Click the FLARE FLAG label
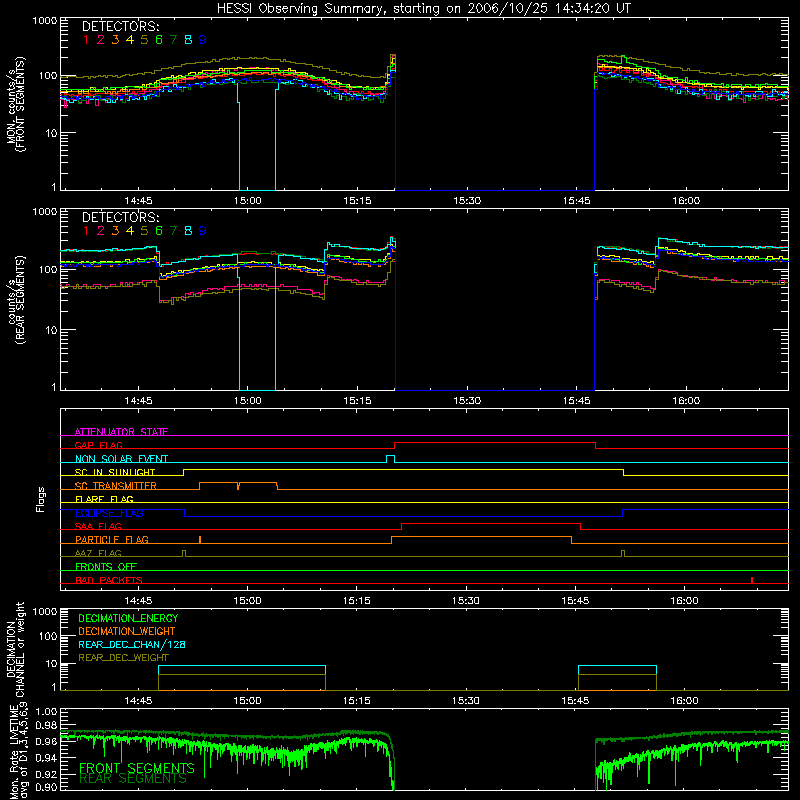 pyautogui.click(x=104, y=499)
